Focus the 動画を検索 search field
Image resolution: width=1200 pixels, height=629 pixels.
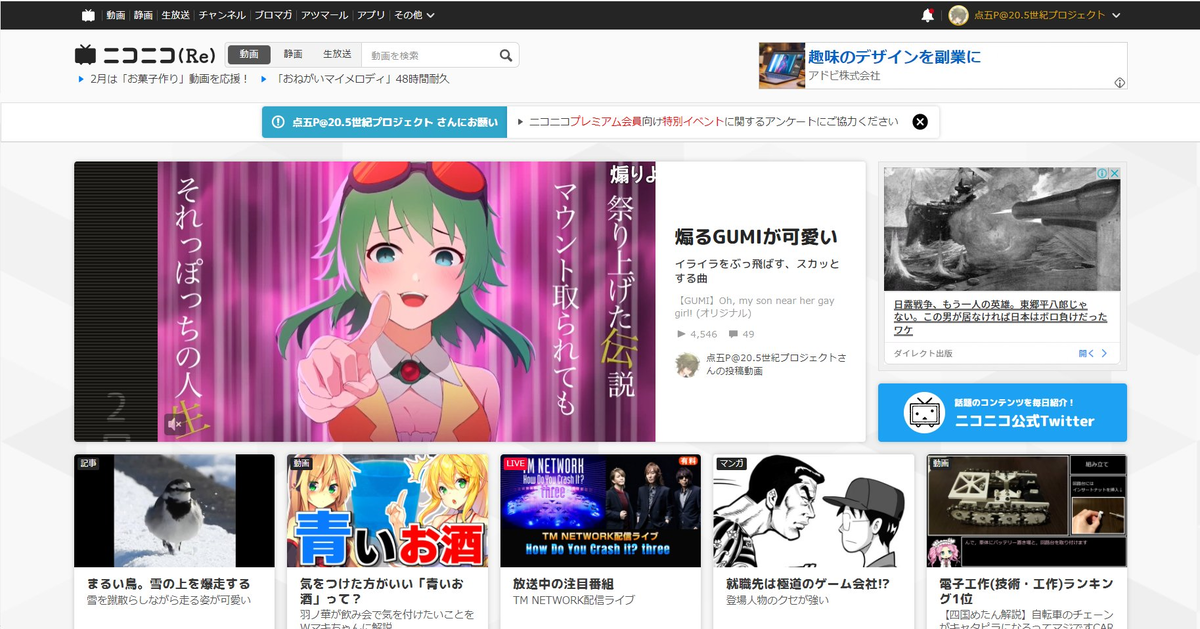point(429,55)
